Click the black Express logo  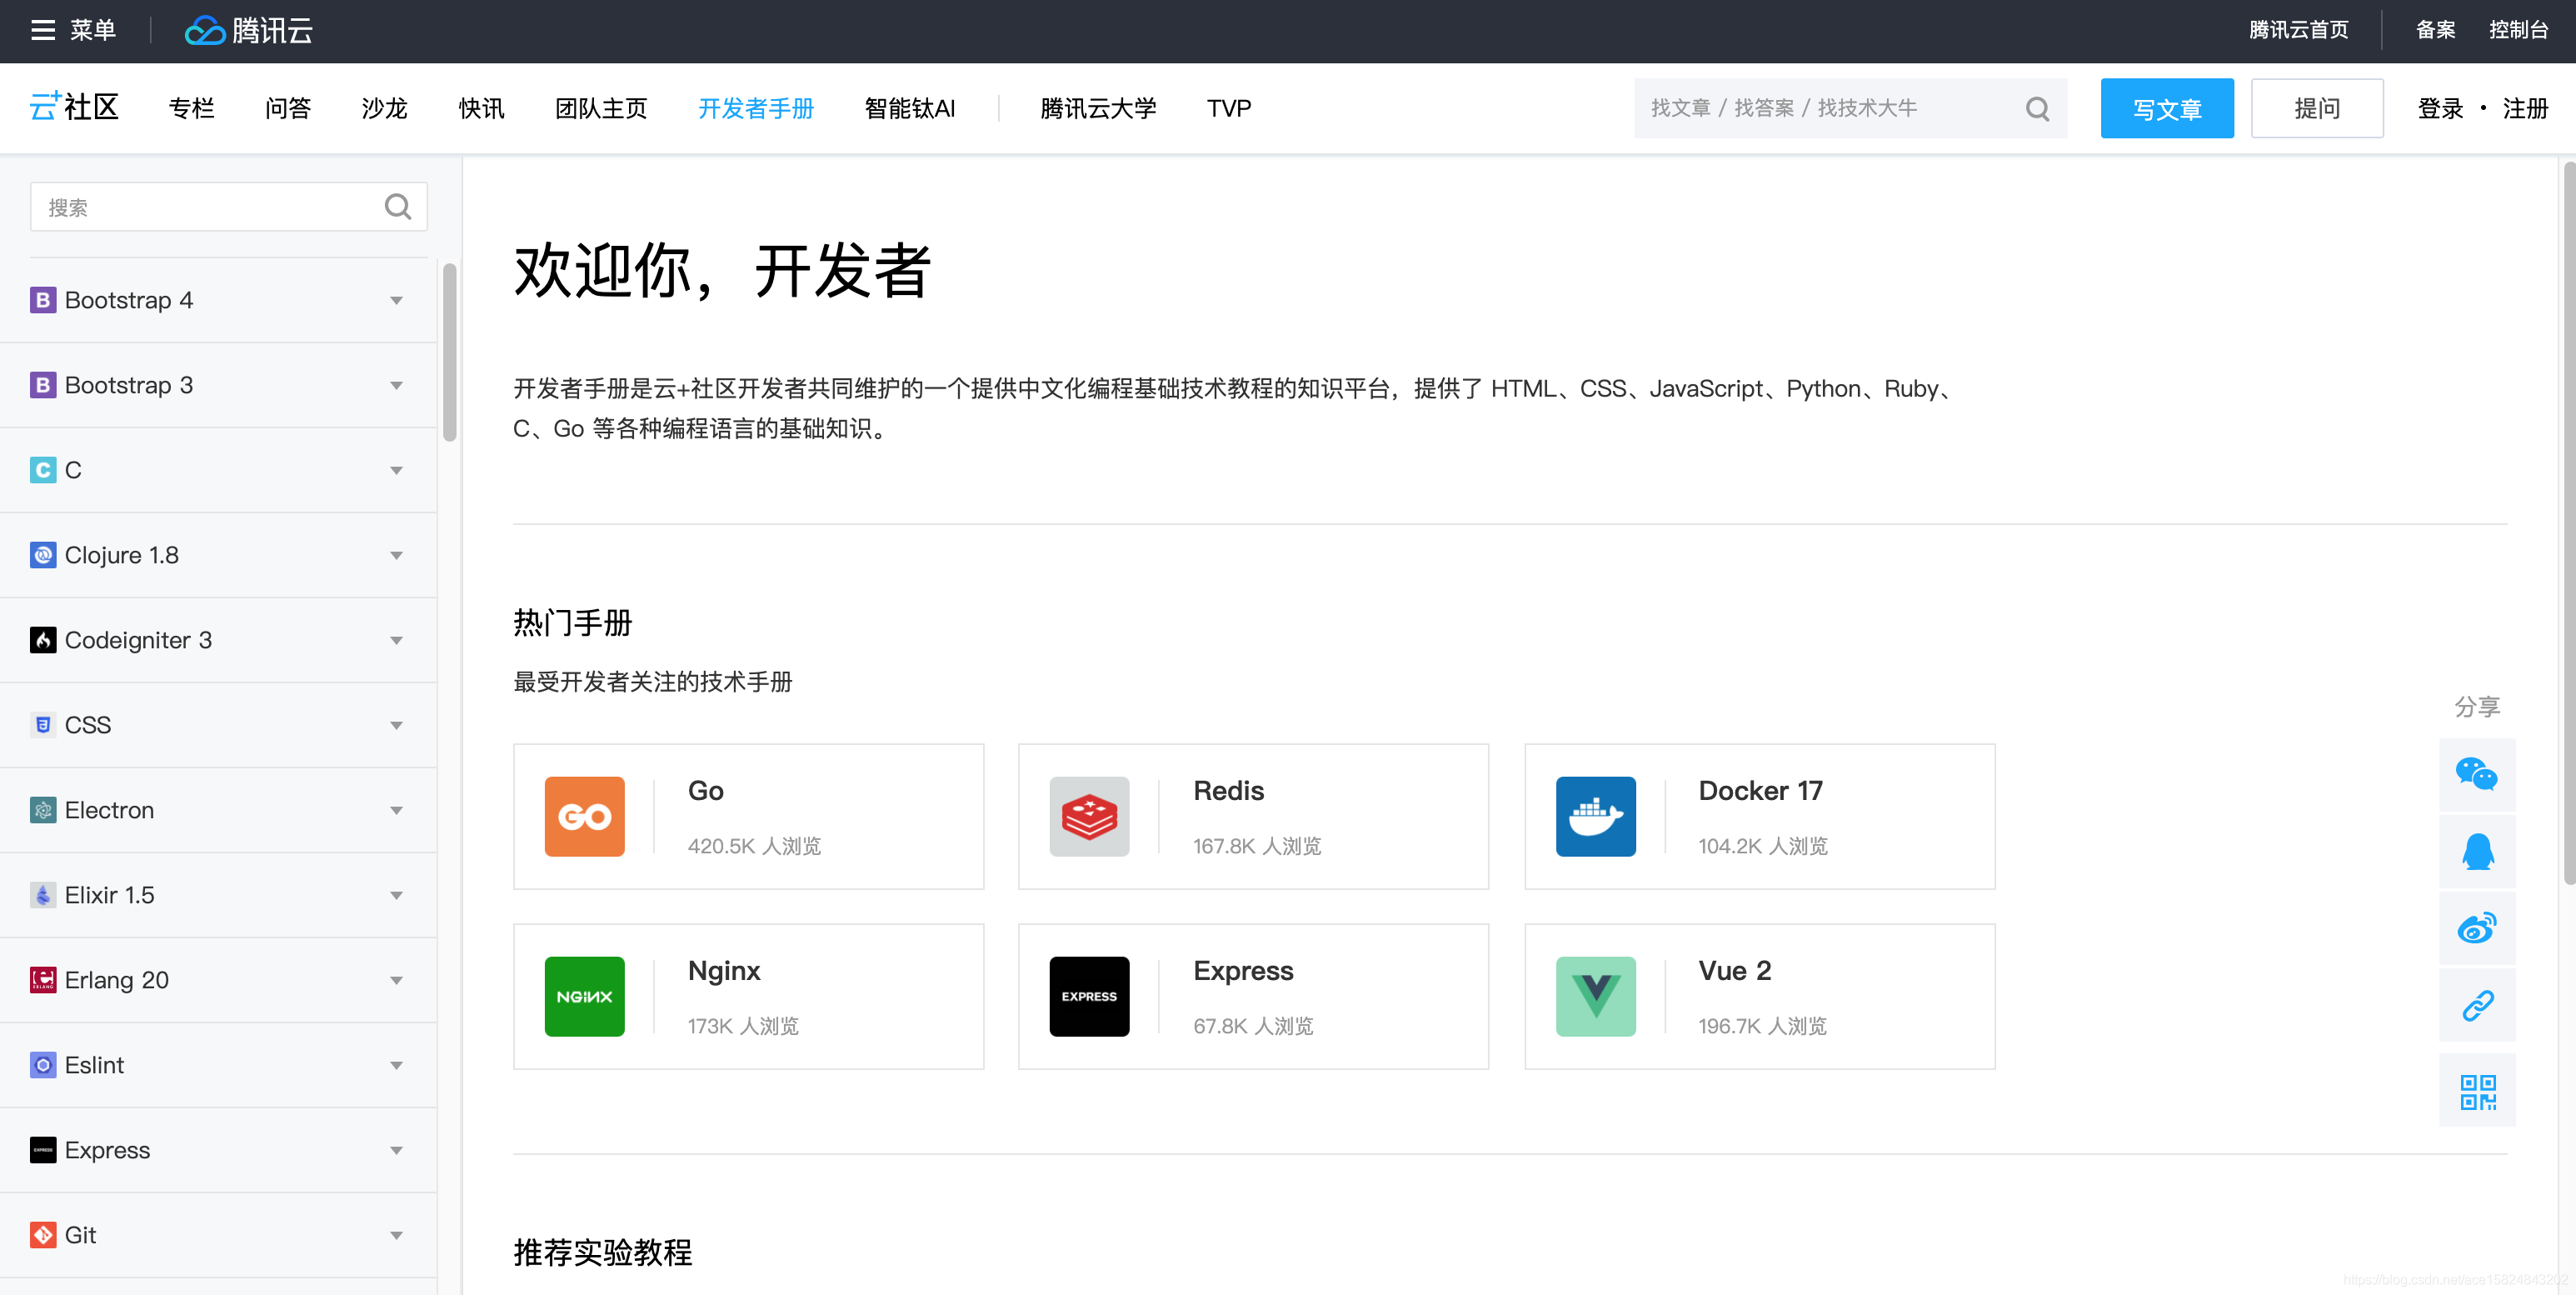coord(1089,996)
